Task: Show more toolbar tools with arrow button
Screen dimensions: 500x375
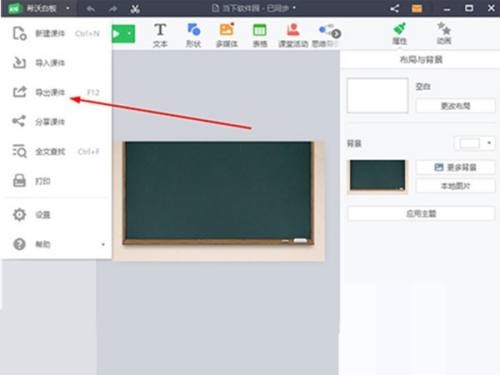Action: [336, 33]
